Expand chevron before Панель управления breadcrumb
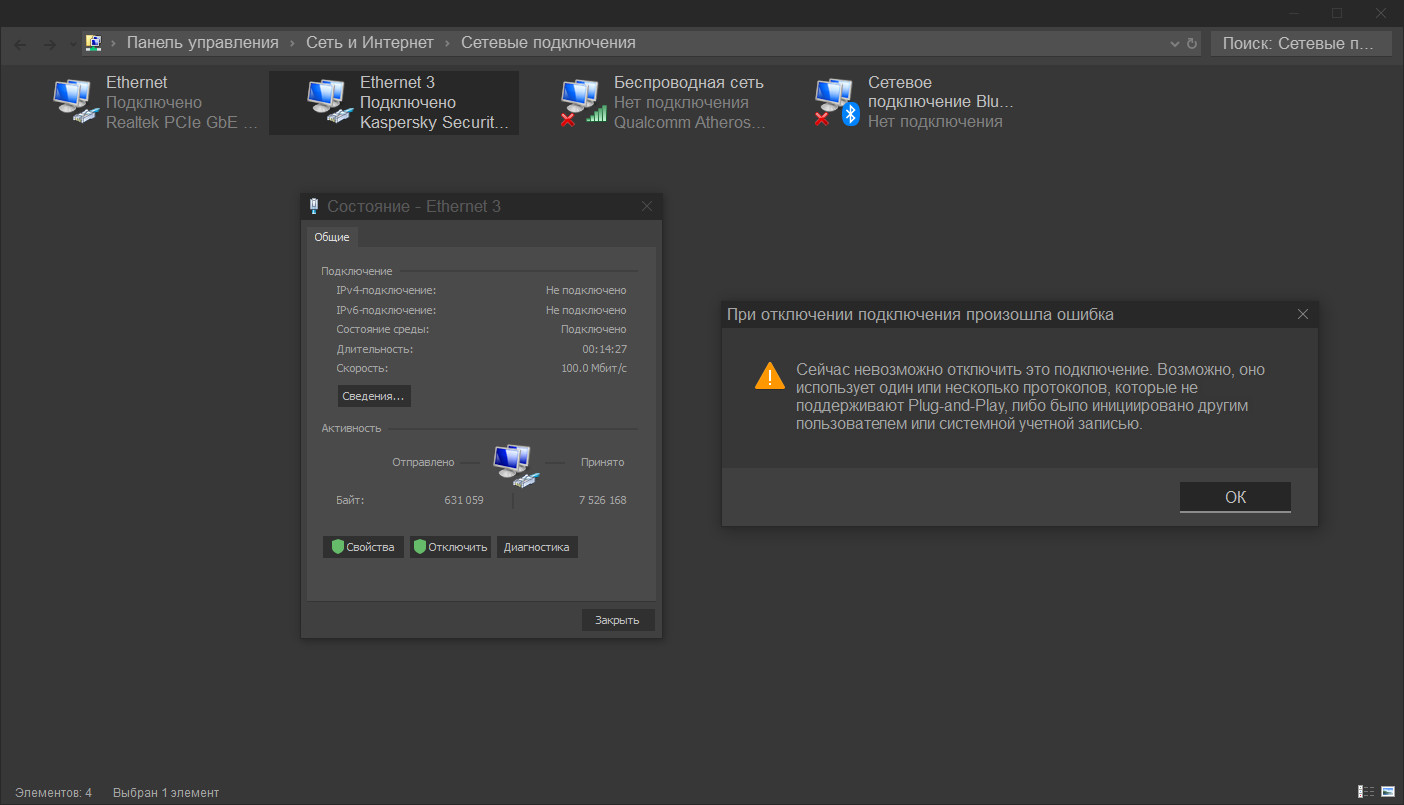The image size is (1404, 805). click(114, 43)
